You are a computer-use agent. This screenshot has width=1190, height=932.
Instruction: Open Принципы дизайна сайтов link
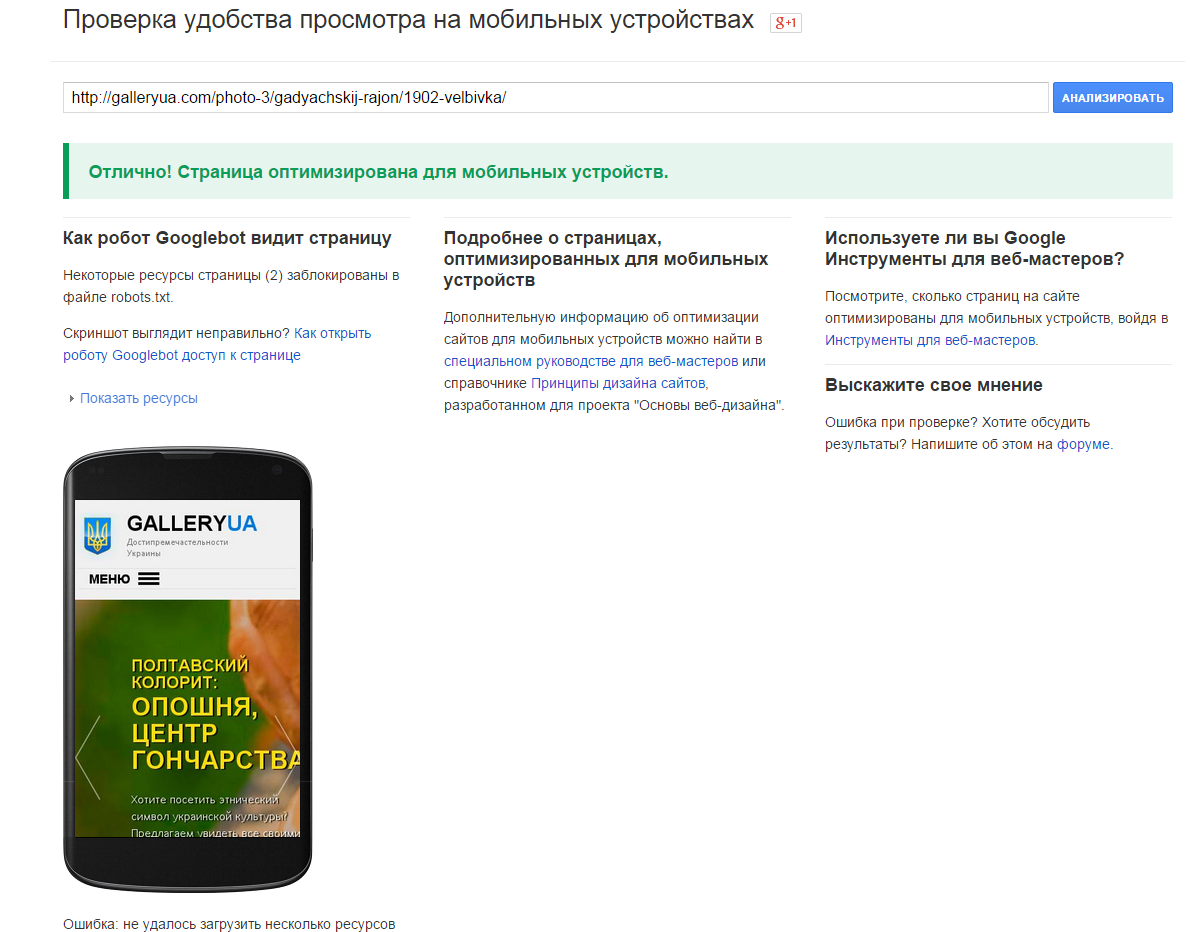619,383
